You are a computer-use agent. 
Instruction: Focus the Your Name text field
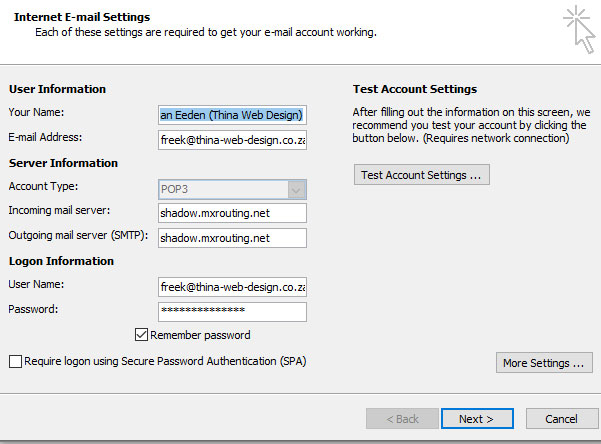pos(232,115)
